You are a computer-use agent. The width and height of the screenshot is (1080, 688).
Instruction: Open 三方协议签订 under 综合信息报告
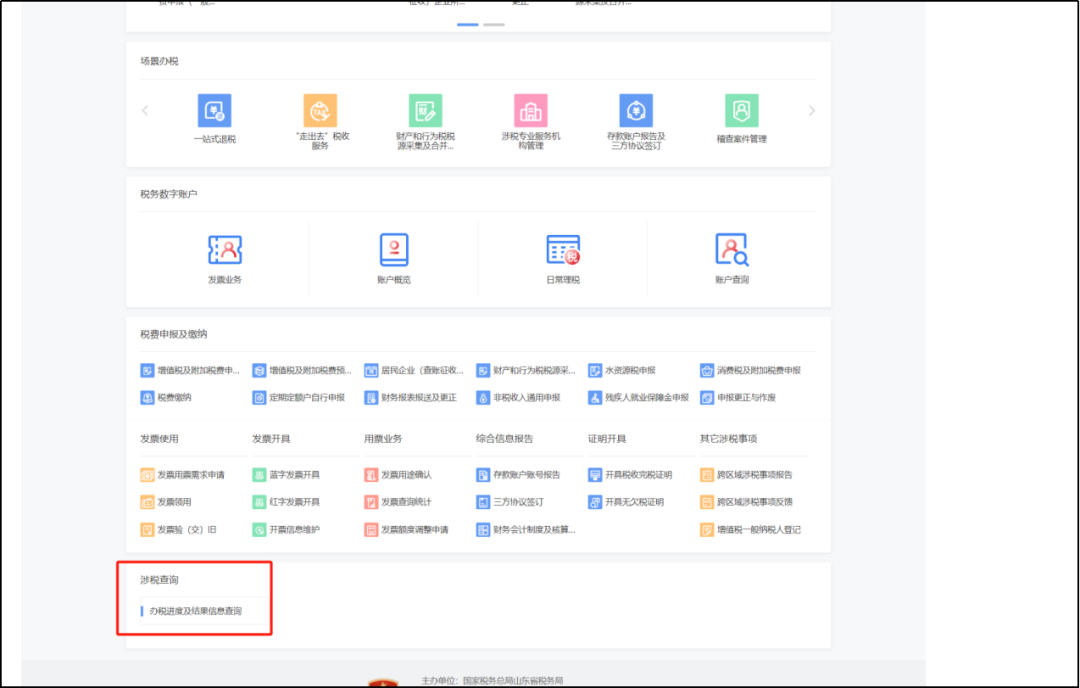pos(510,502)
